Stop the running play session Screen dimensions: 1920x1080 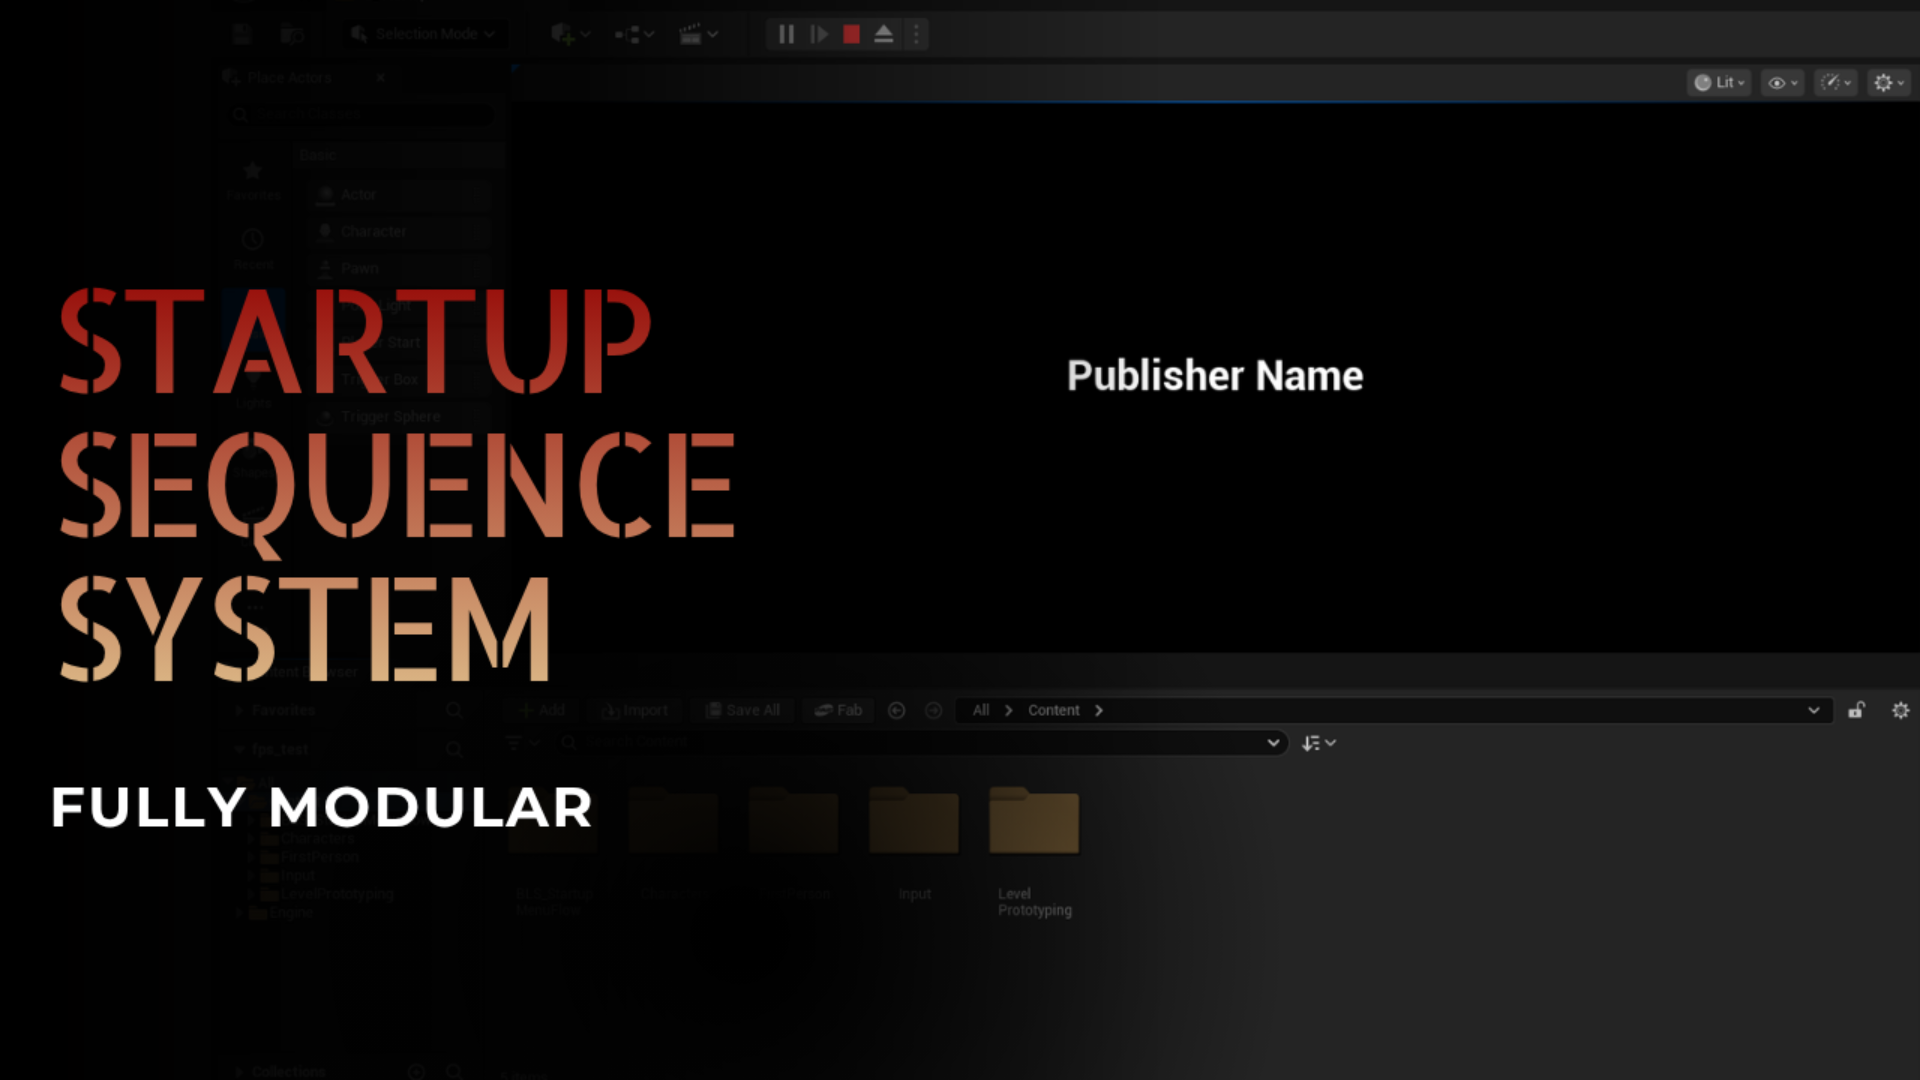tap(851, 35)
